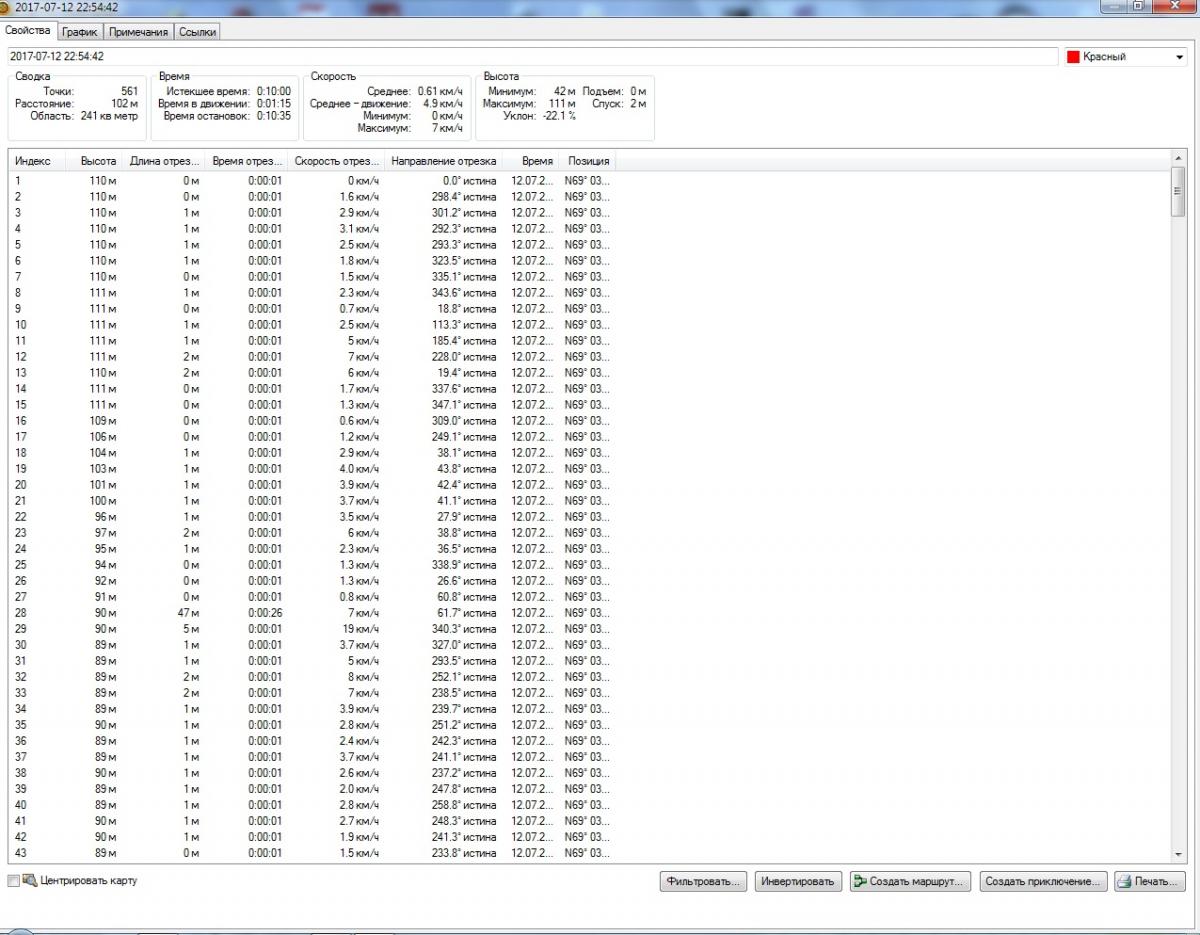The width and height of the screenshot is (1200, 935).
Task: Enable the Центрировать карту checkbox
Action: 13,881
